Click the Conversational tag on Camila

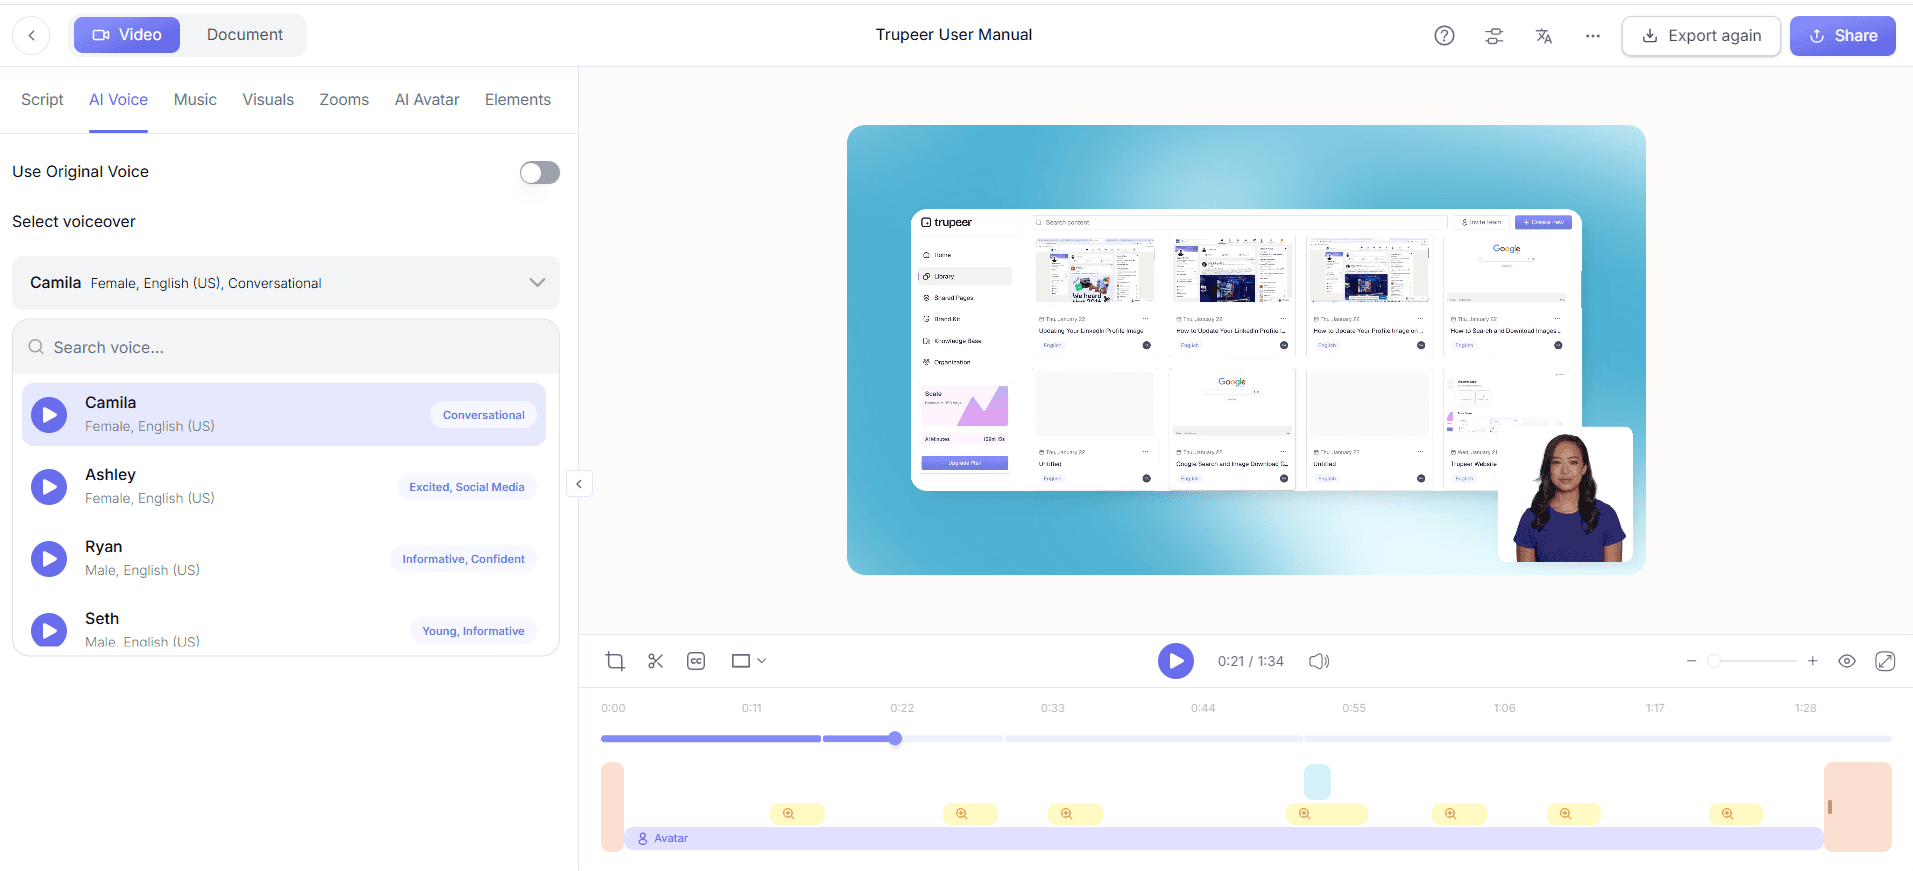coord(483,415)
